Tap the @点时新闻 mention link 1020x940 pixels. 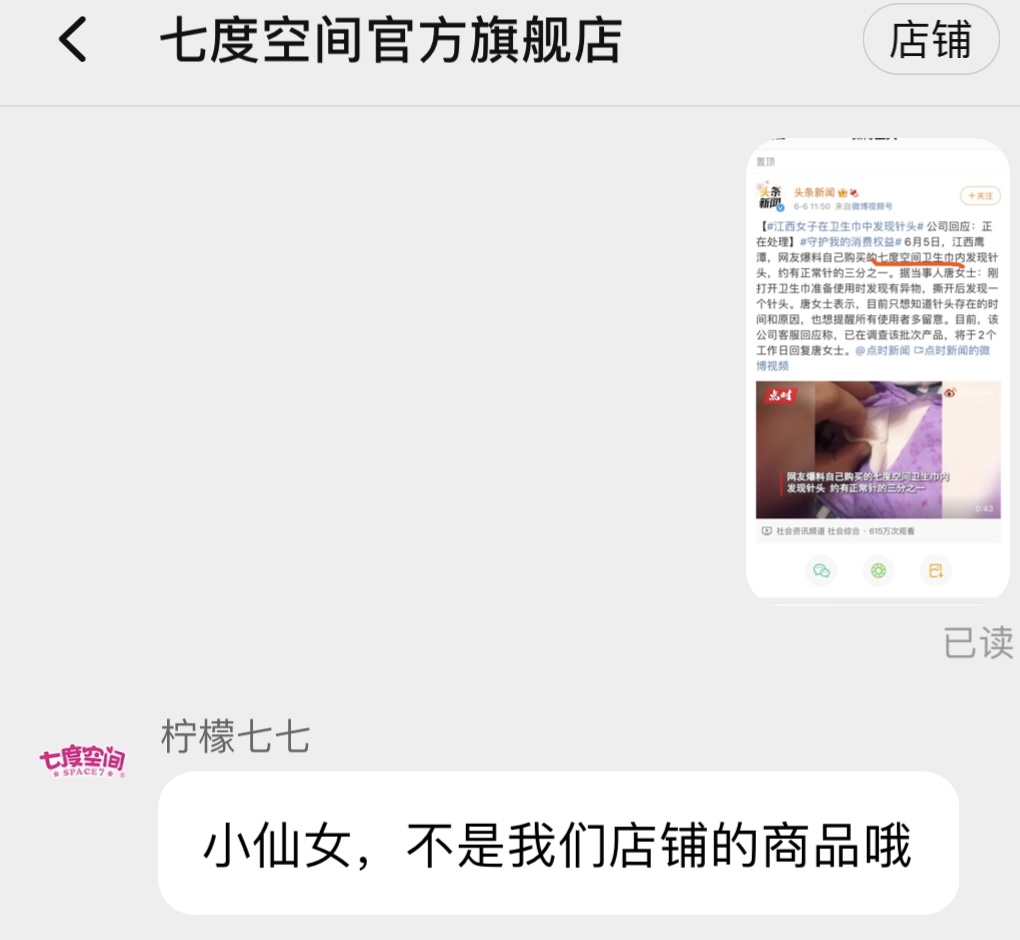coord(882,351)
